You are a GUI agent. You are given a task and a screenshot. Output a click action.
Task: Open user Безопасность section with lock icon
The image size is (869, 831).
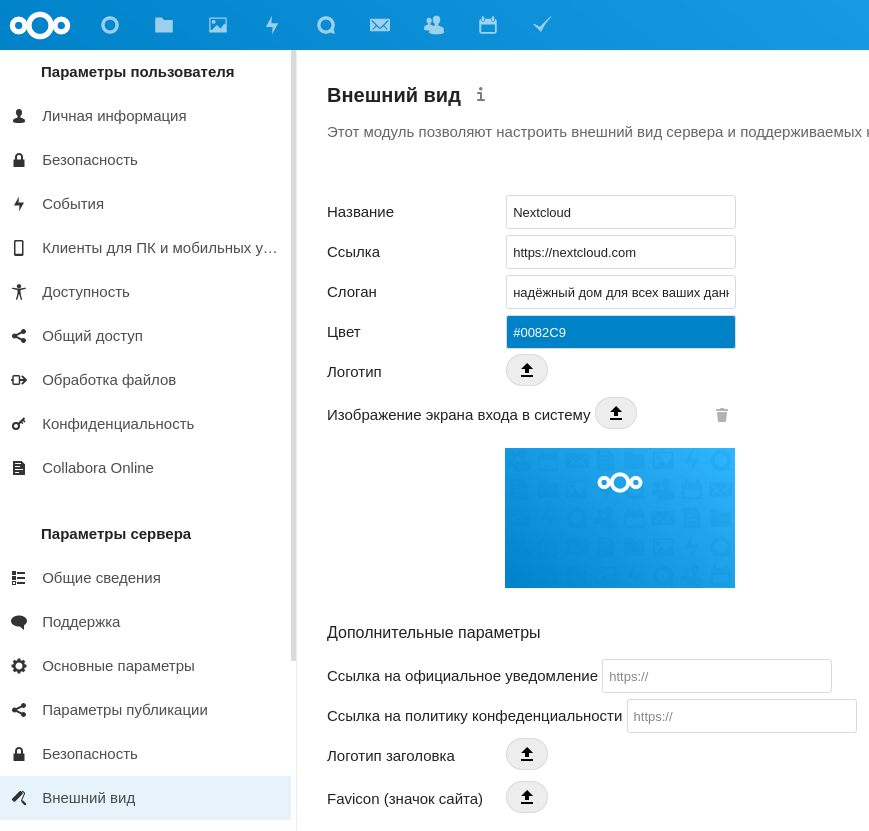click(145, 160)
